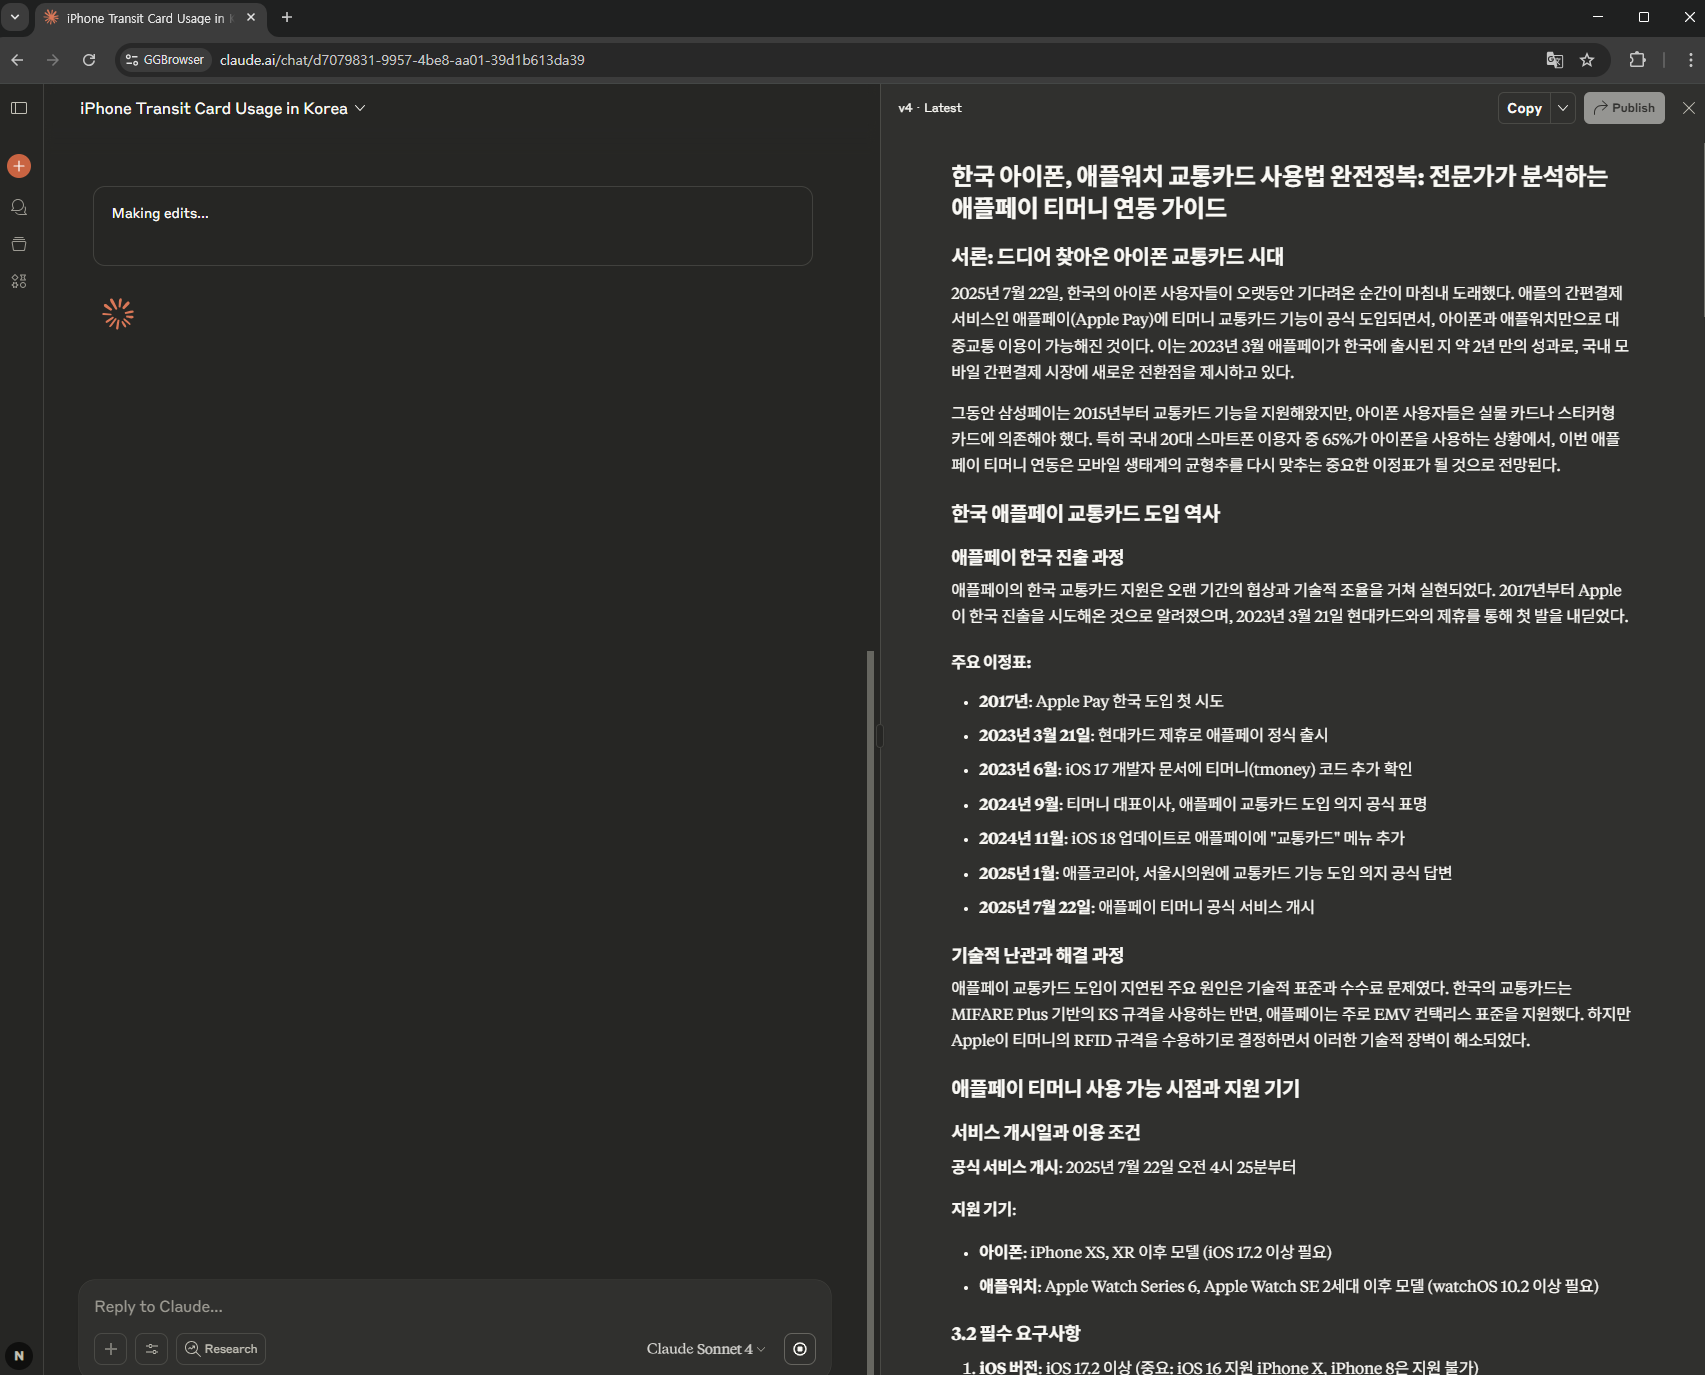The image size is (1705, 1375).
Task: Open the user avatar N menu
Action: pos(19,1356)
